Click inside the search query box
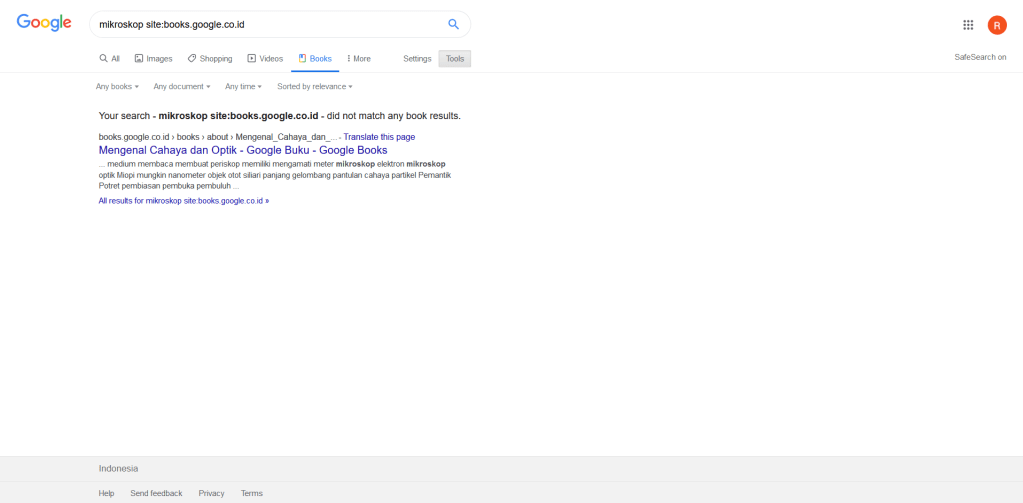 pyautogui.click(x=265, y=24)
